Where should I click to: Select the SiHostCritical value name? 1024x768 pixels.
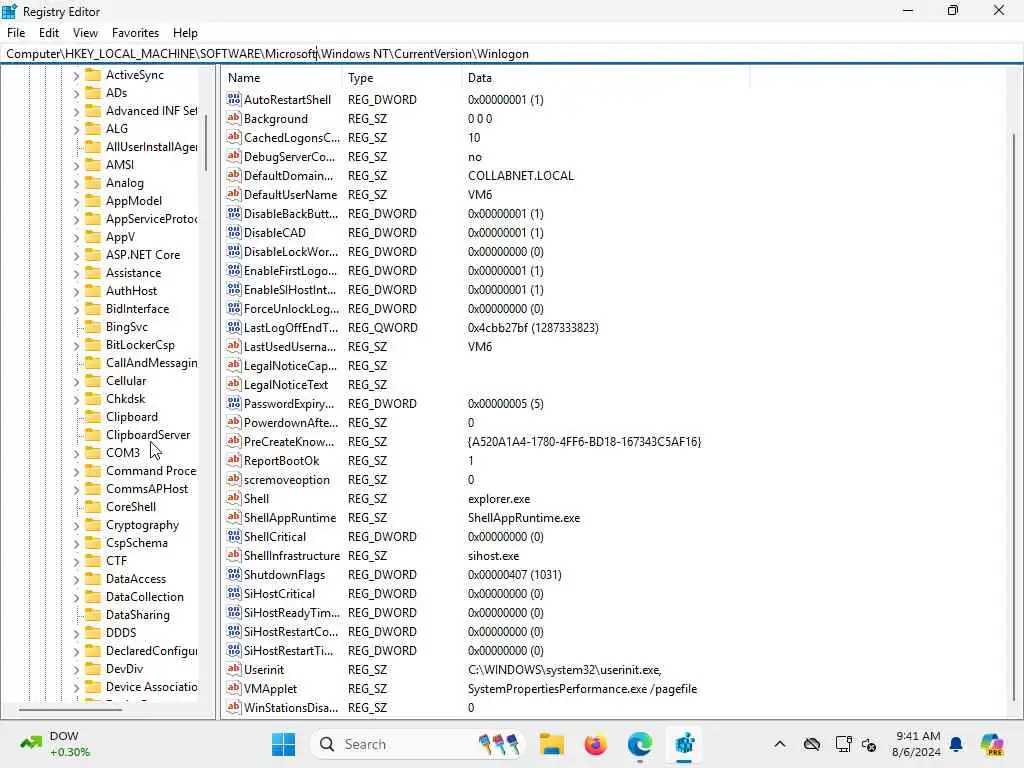point(279,594)
